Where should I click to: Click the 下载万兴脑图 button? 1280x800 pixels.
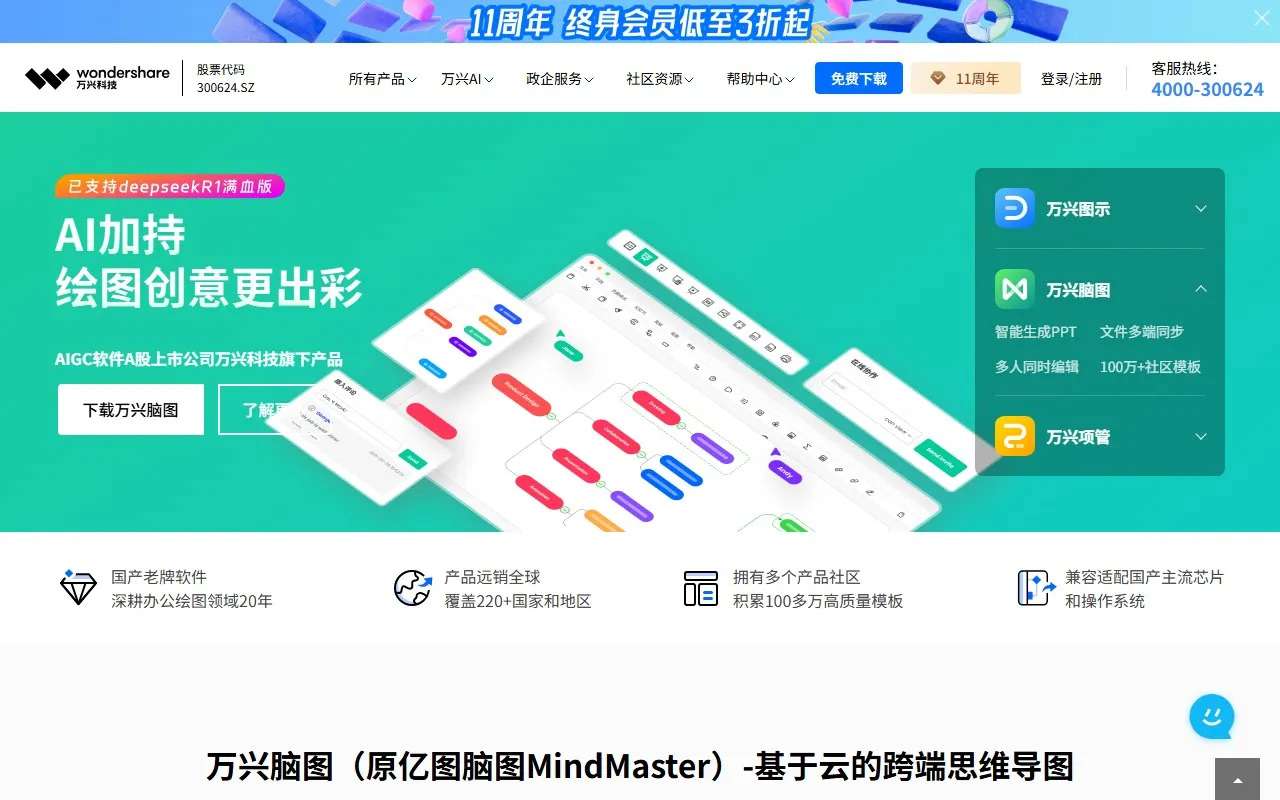(130, 409)
